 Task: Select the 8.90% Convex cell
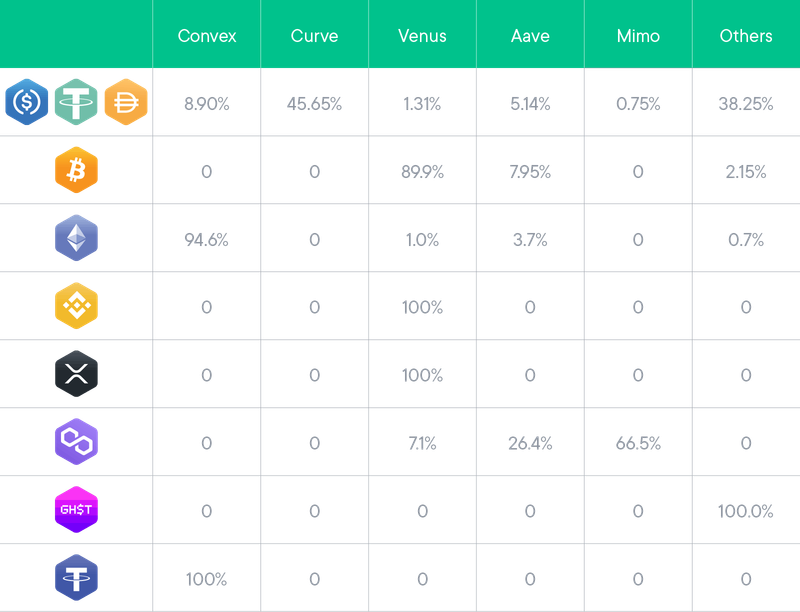[x=207, y=104]
